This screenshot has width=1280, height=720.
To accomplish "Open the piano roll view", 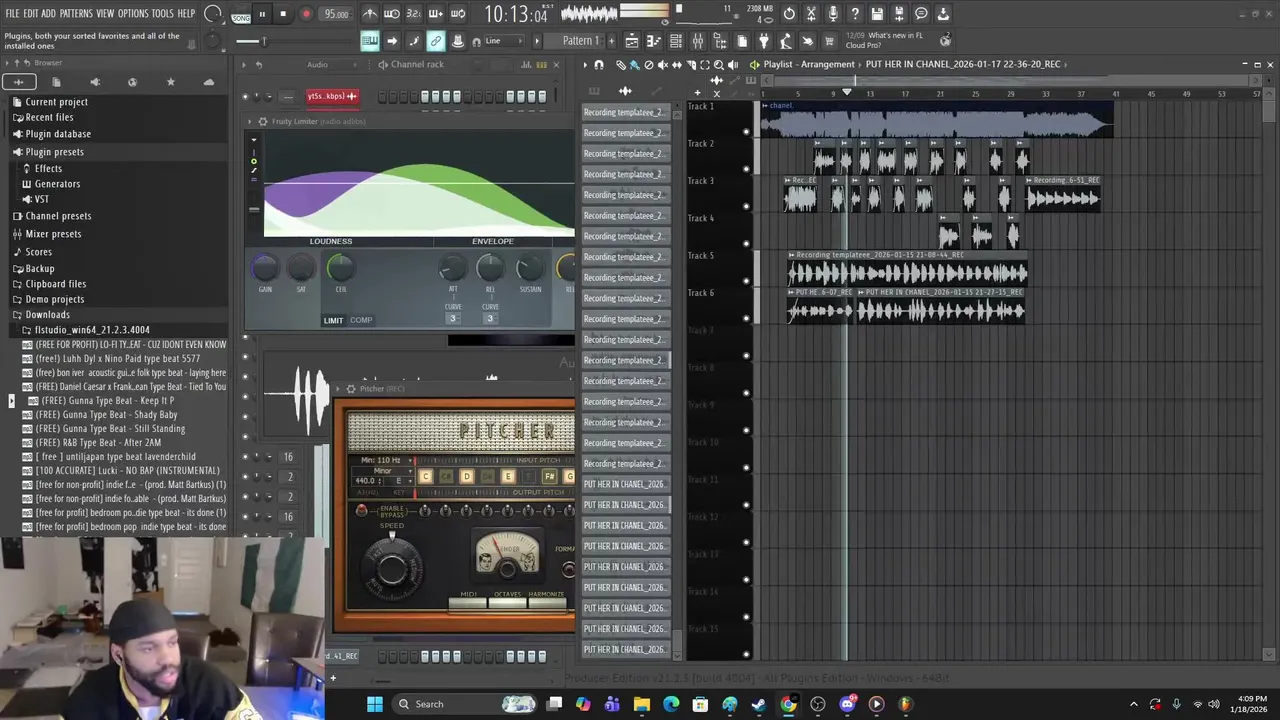I will 654,41.
